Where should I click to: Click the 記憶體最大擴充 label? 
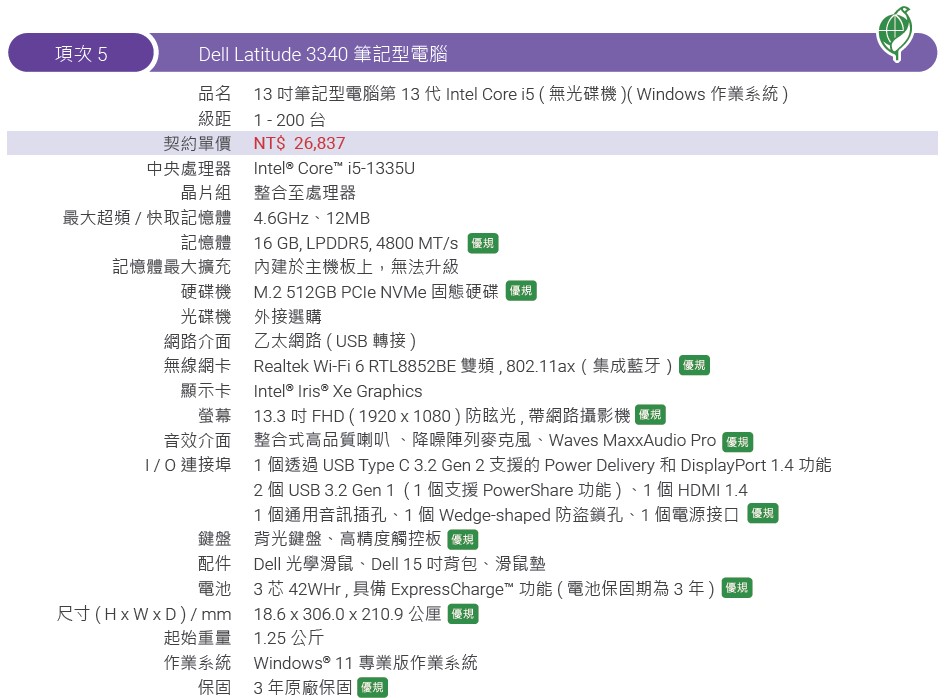point(172,266)
